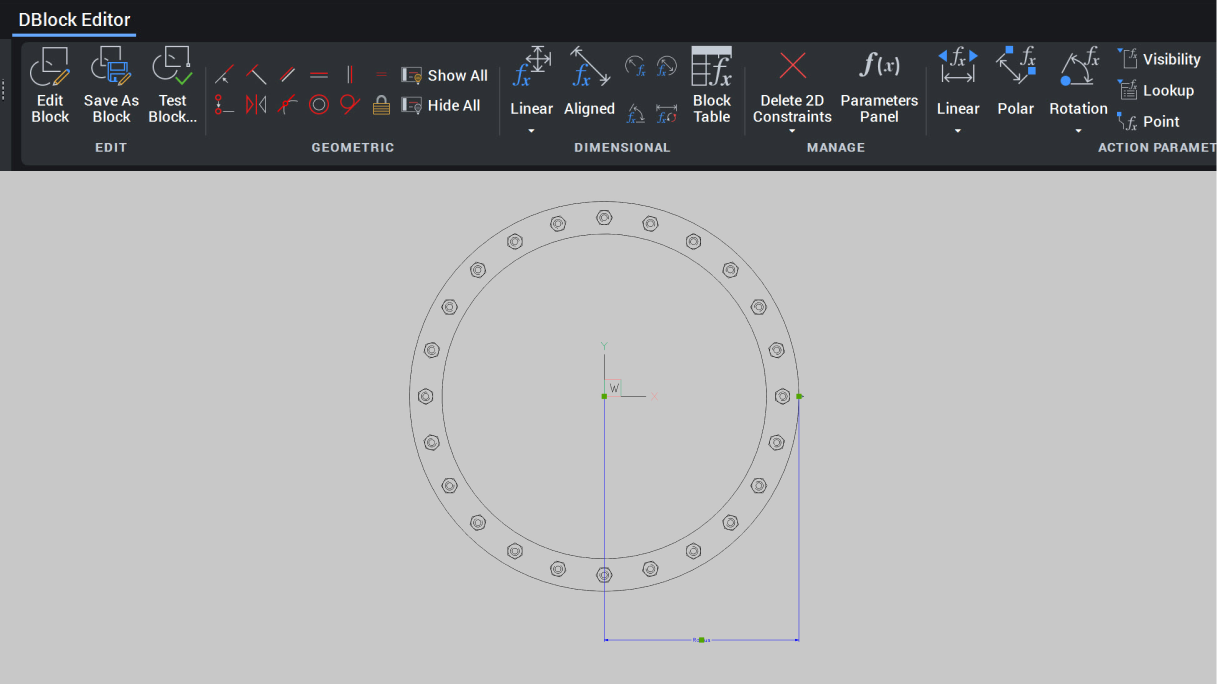Click the convert dimension to constraint icon
The height and width of the screenshot is (684, 1217).
[667, 113]
